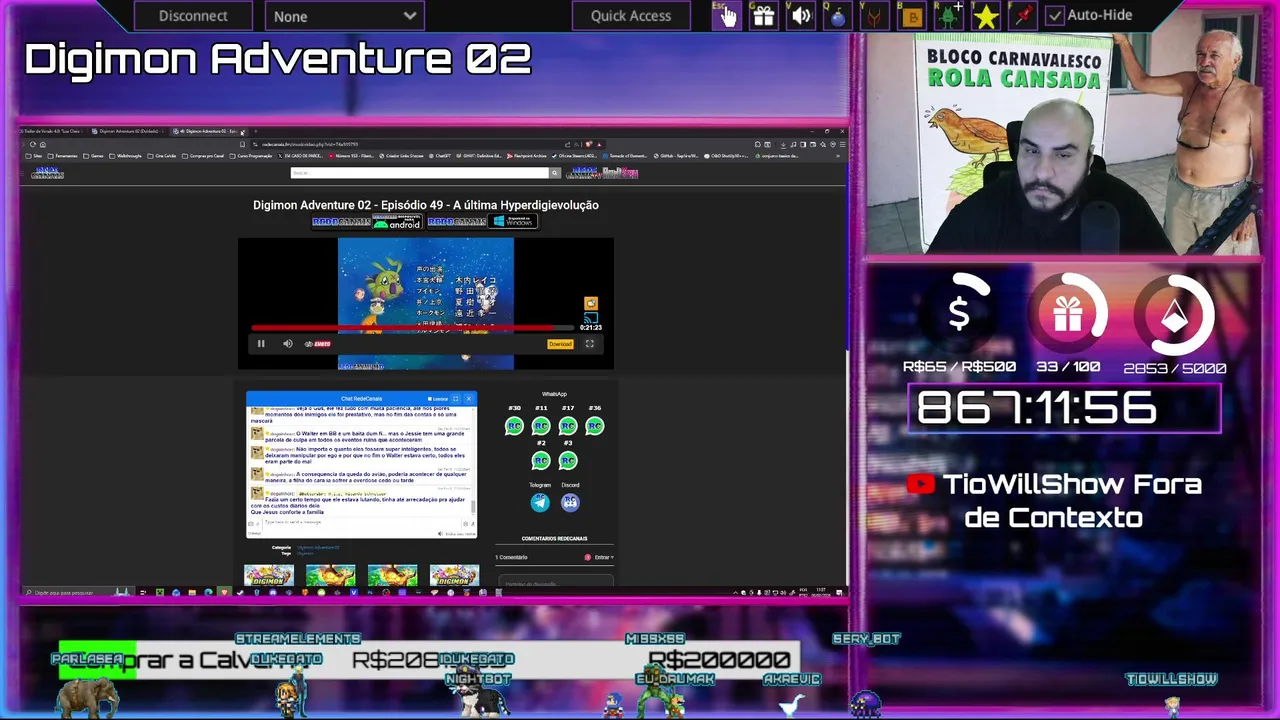Open the Games bookmarks folder
Screen dimensions: 1280x720
click(95, 156)
